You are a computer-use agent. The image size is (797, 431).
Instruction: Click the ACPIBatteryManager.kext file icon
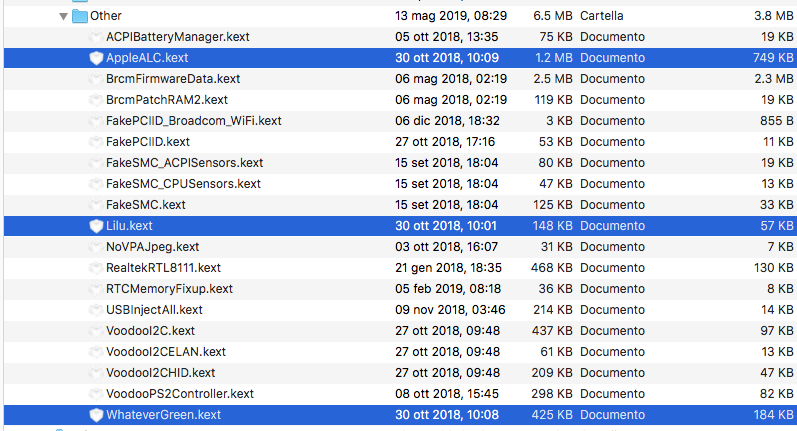[96, 37]
